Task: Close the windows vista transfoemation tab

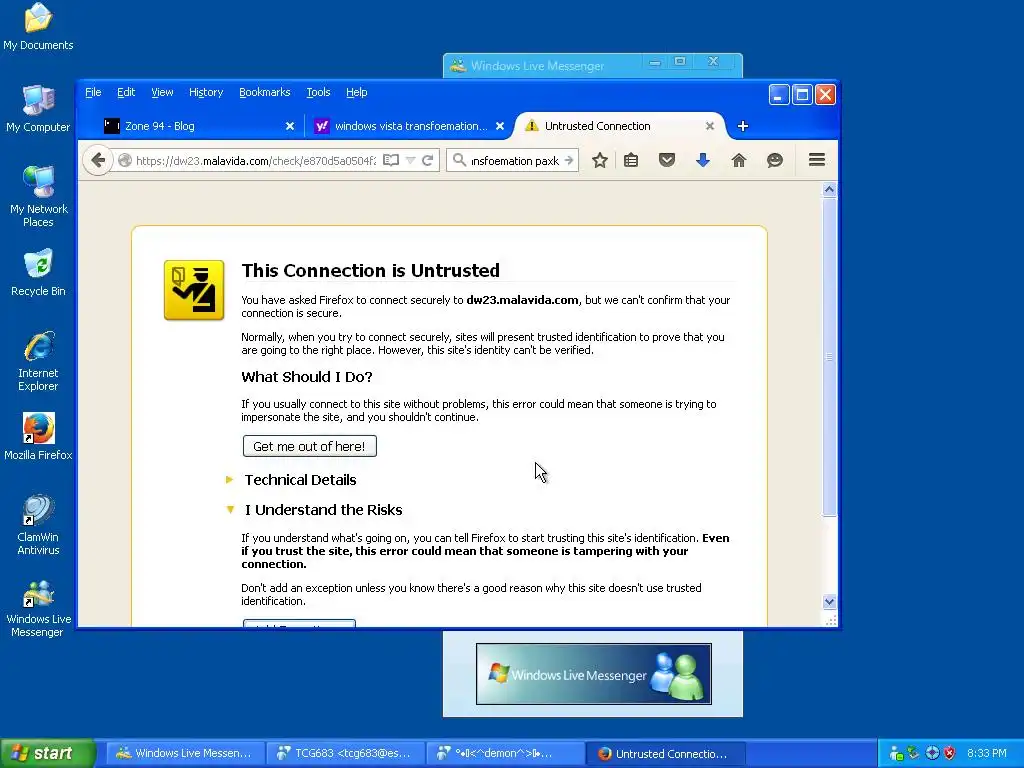Action: coord(500,126)
